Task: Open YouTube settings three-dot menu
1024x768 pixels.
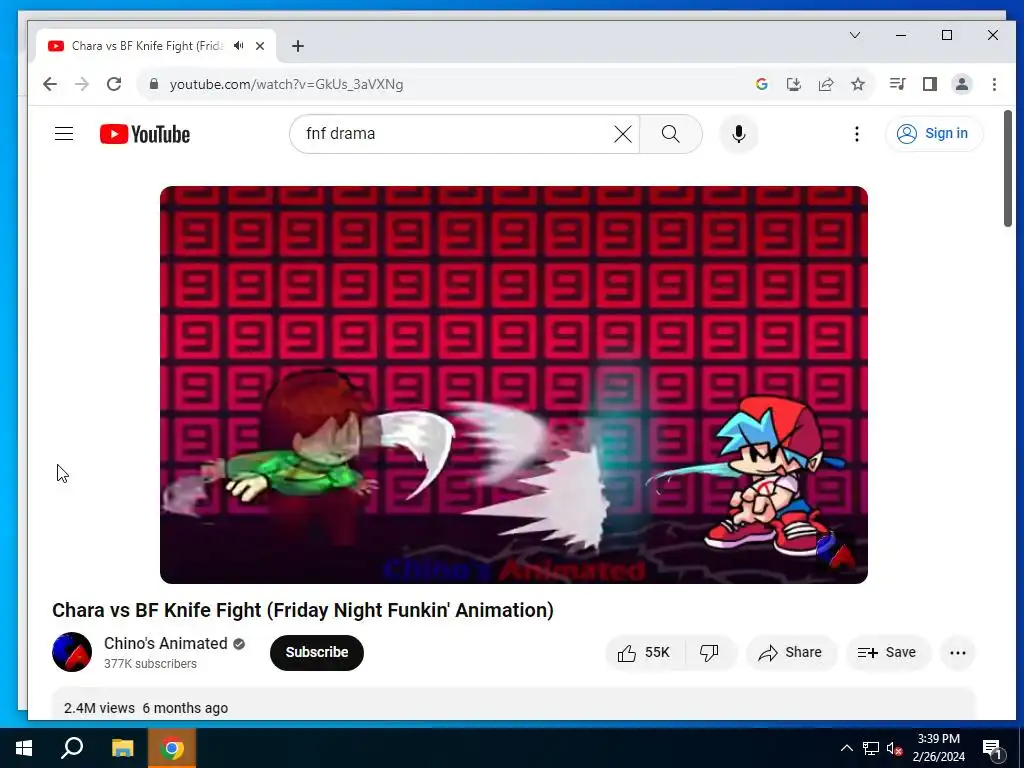Action: point(857,134)
